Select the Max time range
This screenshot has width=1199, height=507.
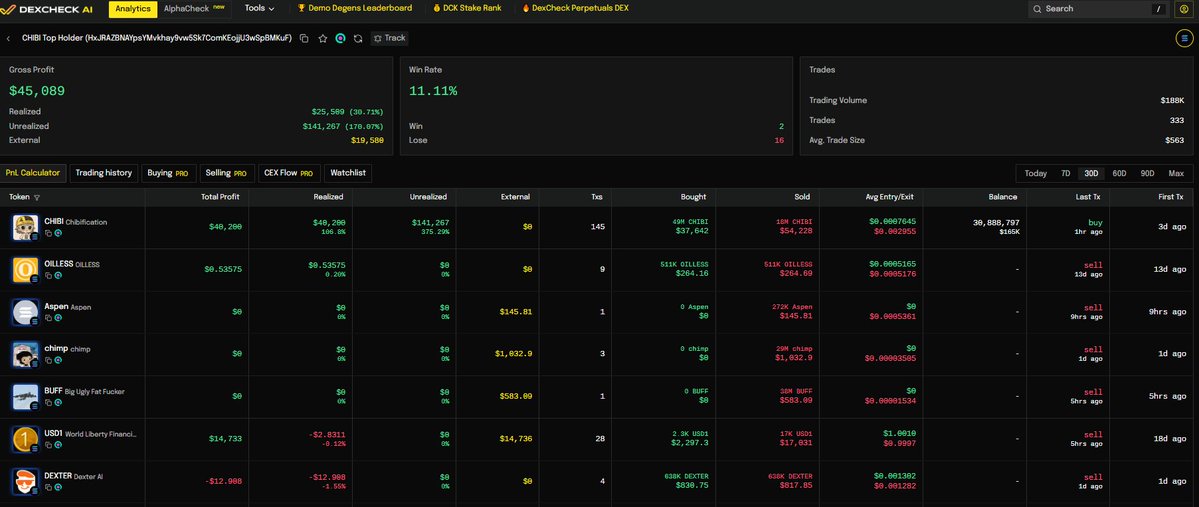pos(1176,174)
